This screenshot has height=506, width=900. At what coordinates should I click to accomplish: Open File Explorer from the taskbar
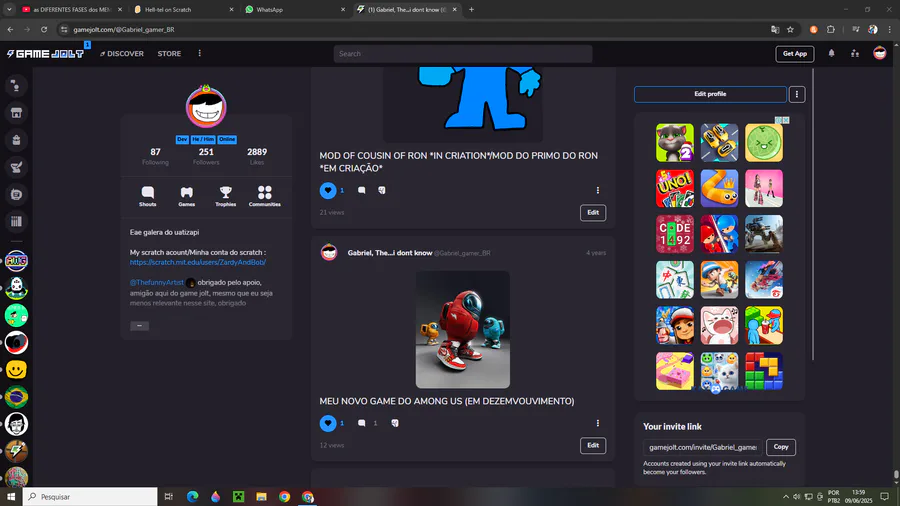click(x=261, y=497)
